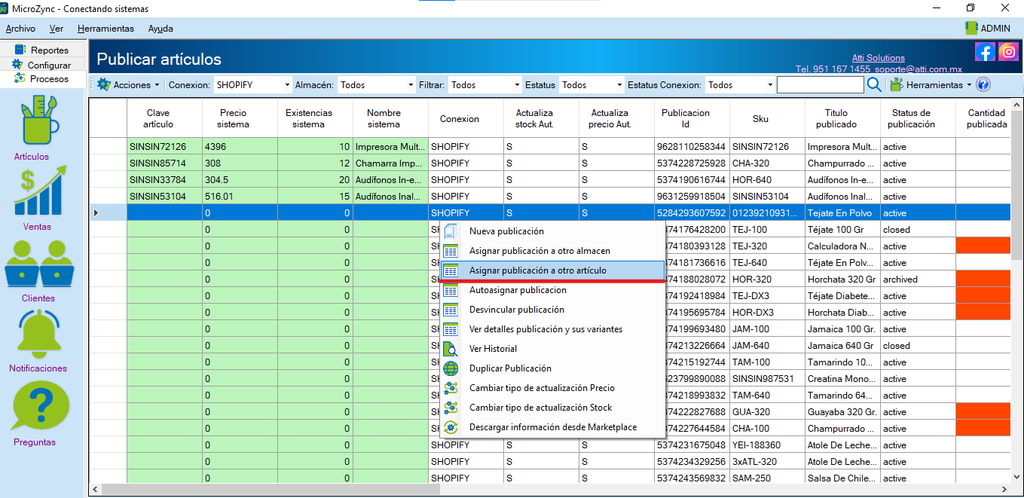Switch to the Configurar tab
This screenshot has height=498, width=1024.
coord(43,65)
